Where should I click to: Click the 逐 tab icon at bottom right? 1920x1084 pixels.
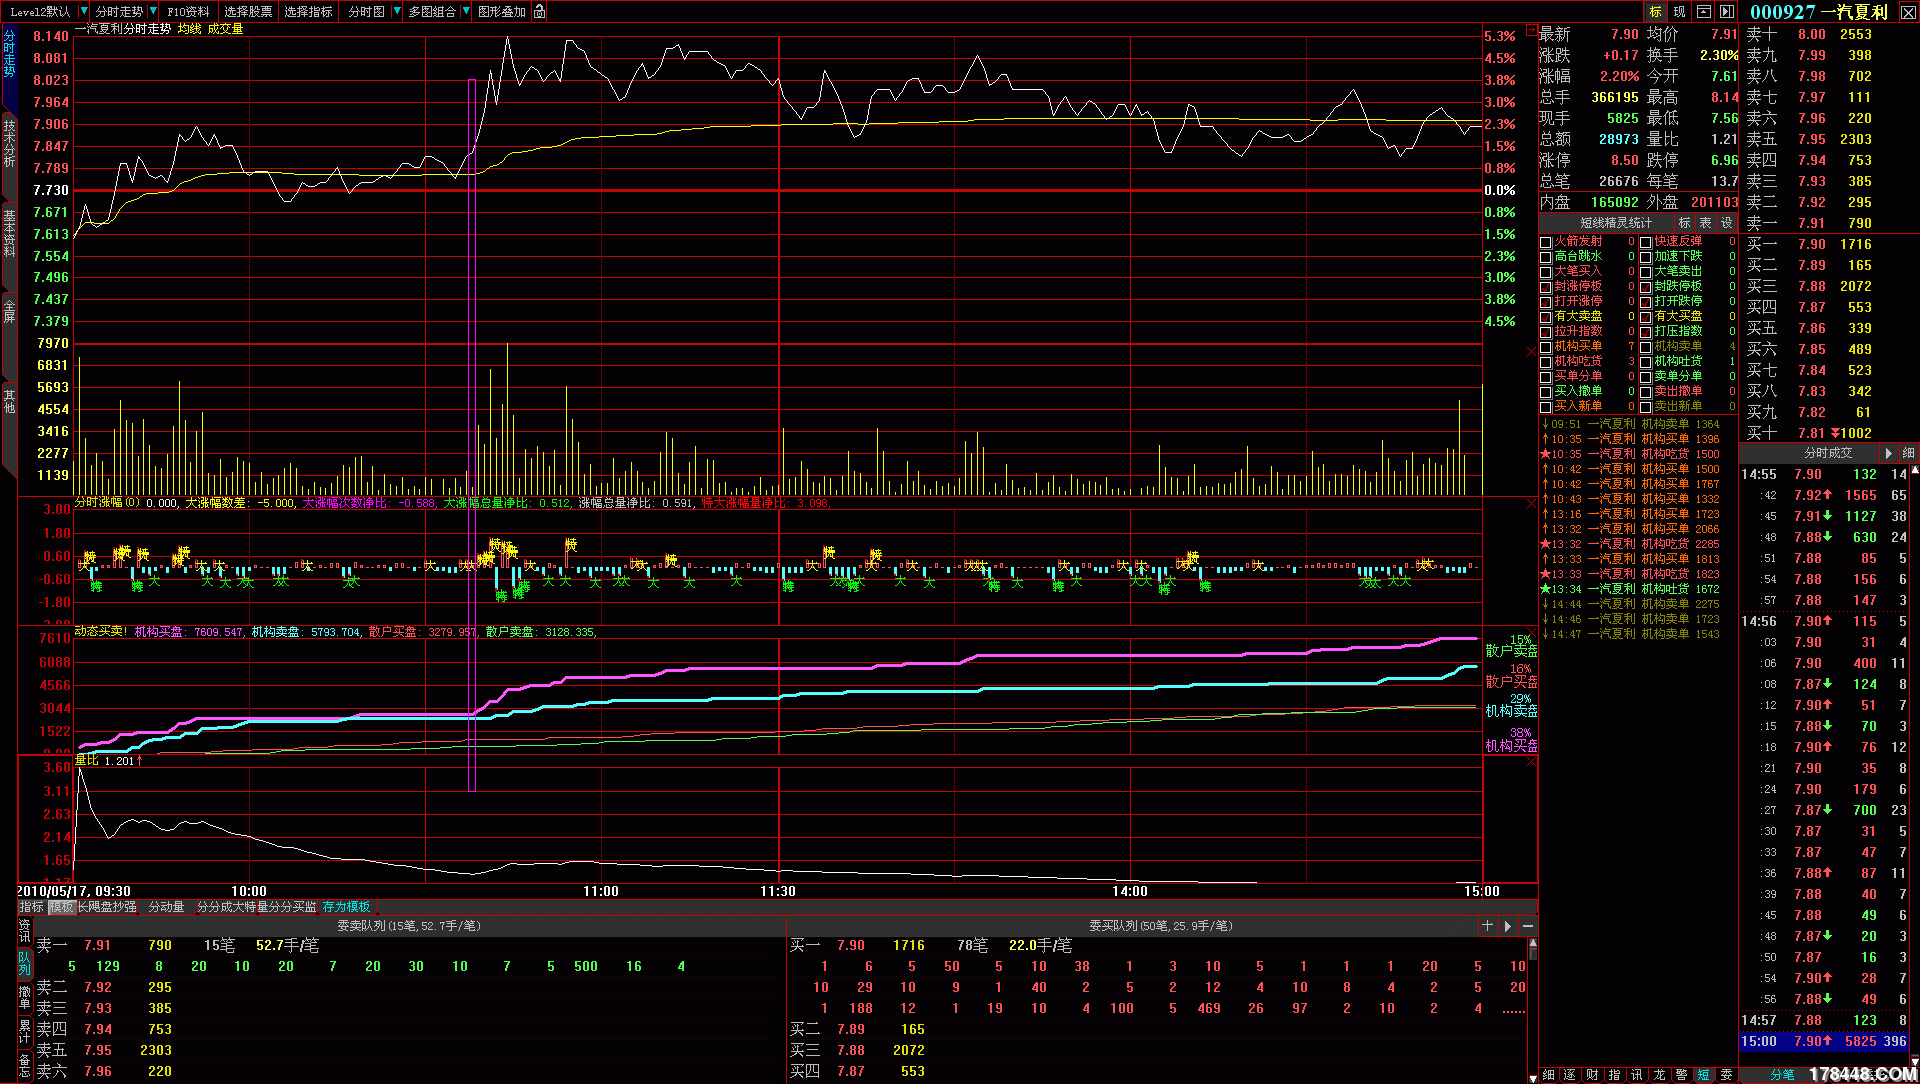click(1570, 1075)
